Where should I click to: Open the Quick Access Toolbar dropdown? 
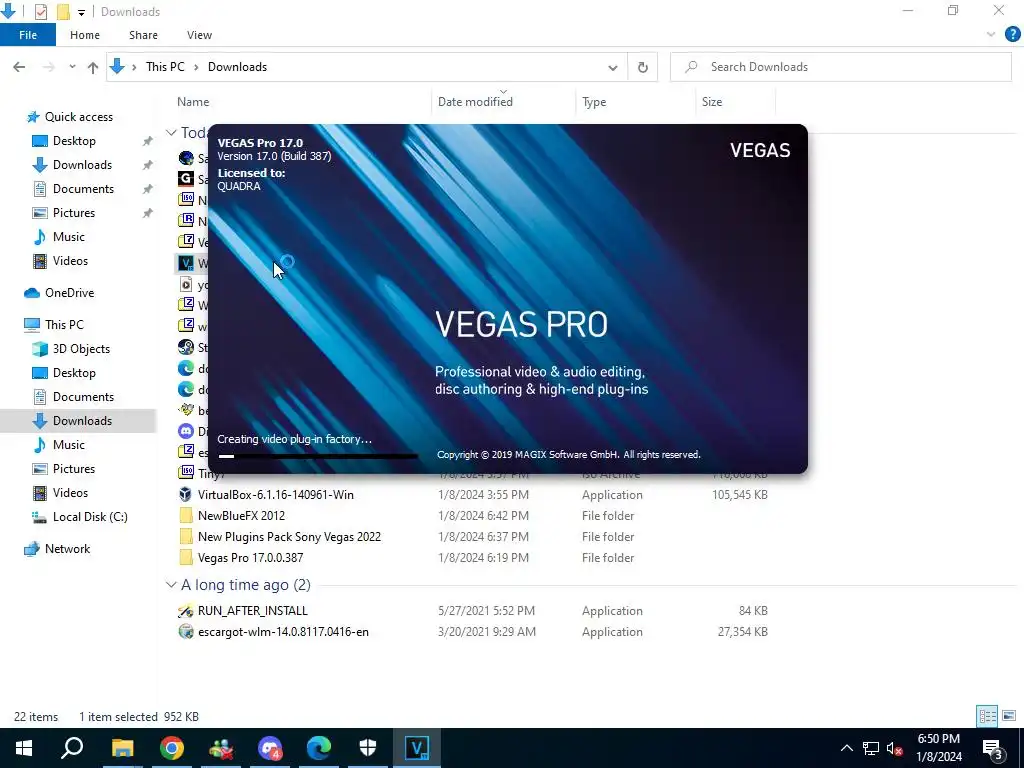(81, 12)
